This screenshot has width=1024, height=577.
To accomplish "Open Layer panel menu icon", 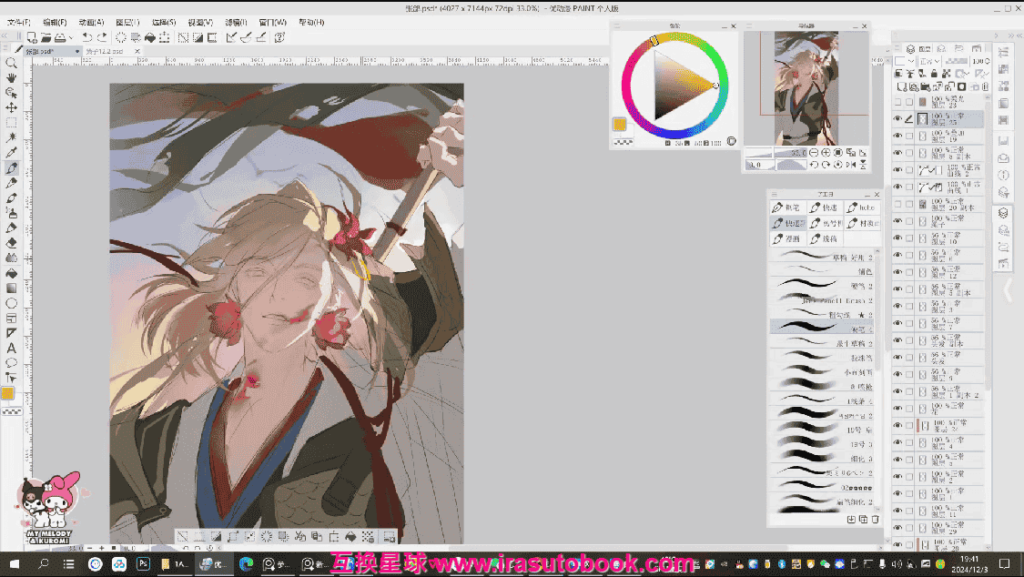I will tap(898, 48).
